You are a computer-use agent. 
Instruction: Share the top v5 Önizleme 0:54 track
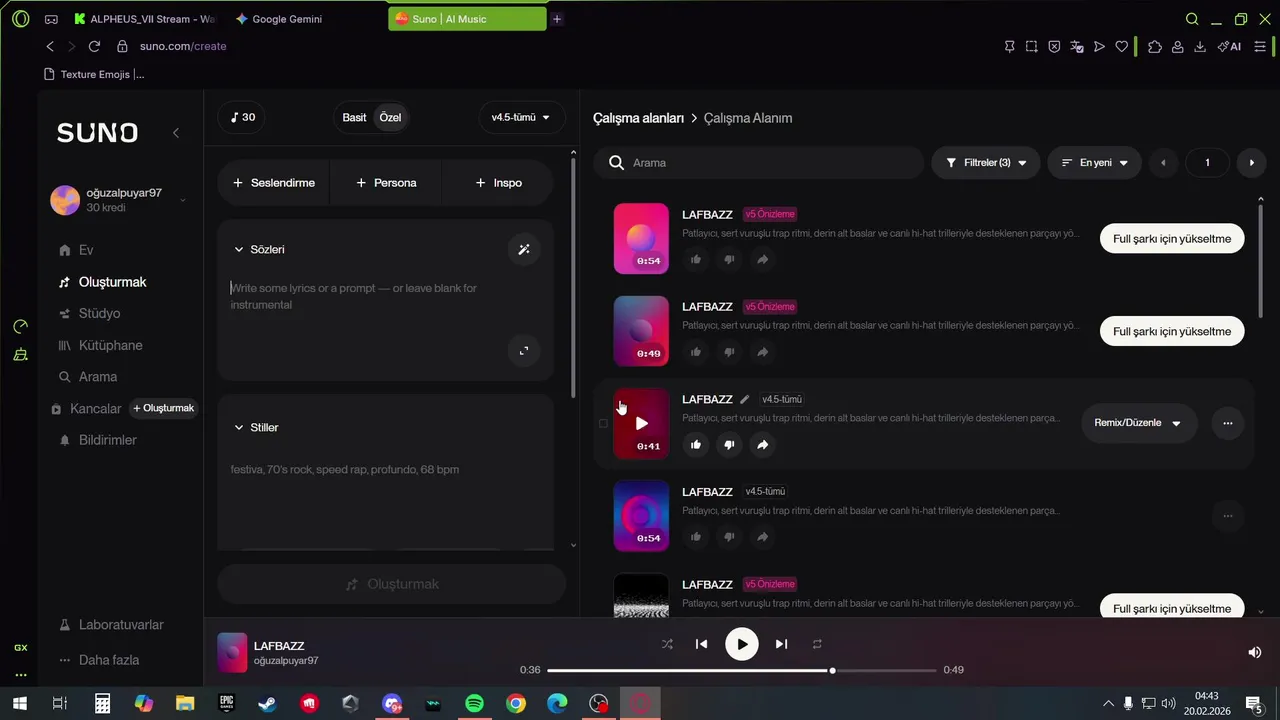[762, 260]
